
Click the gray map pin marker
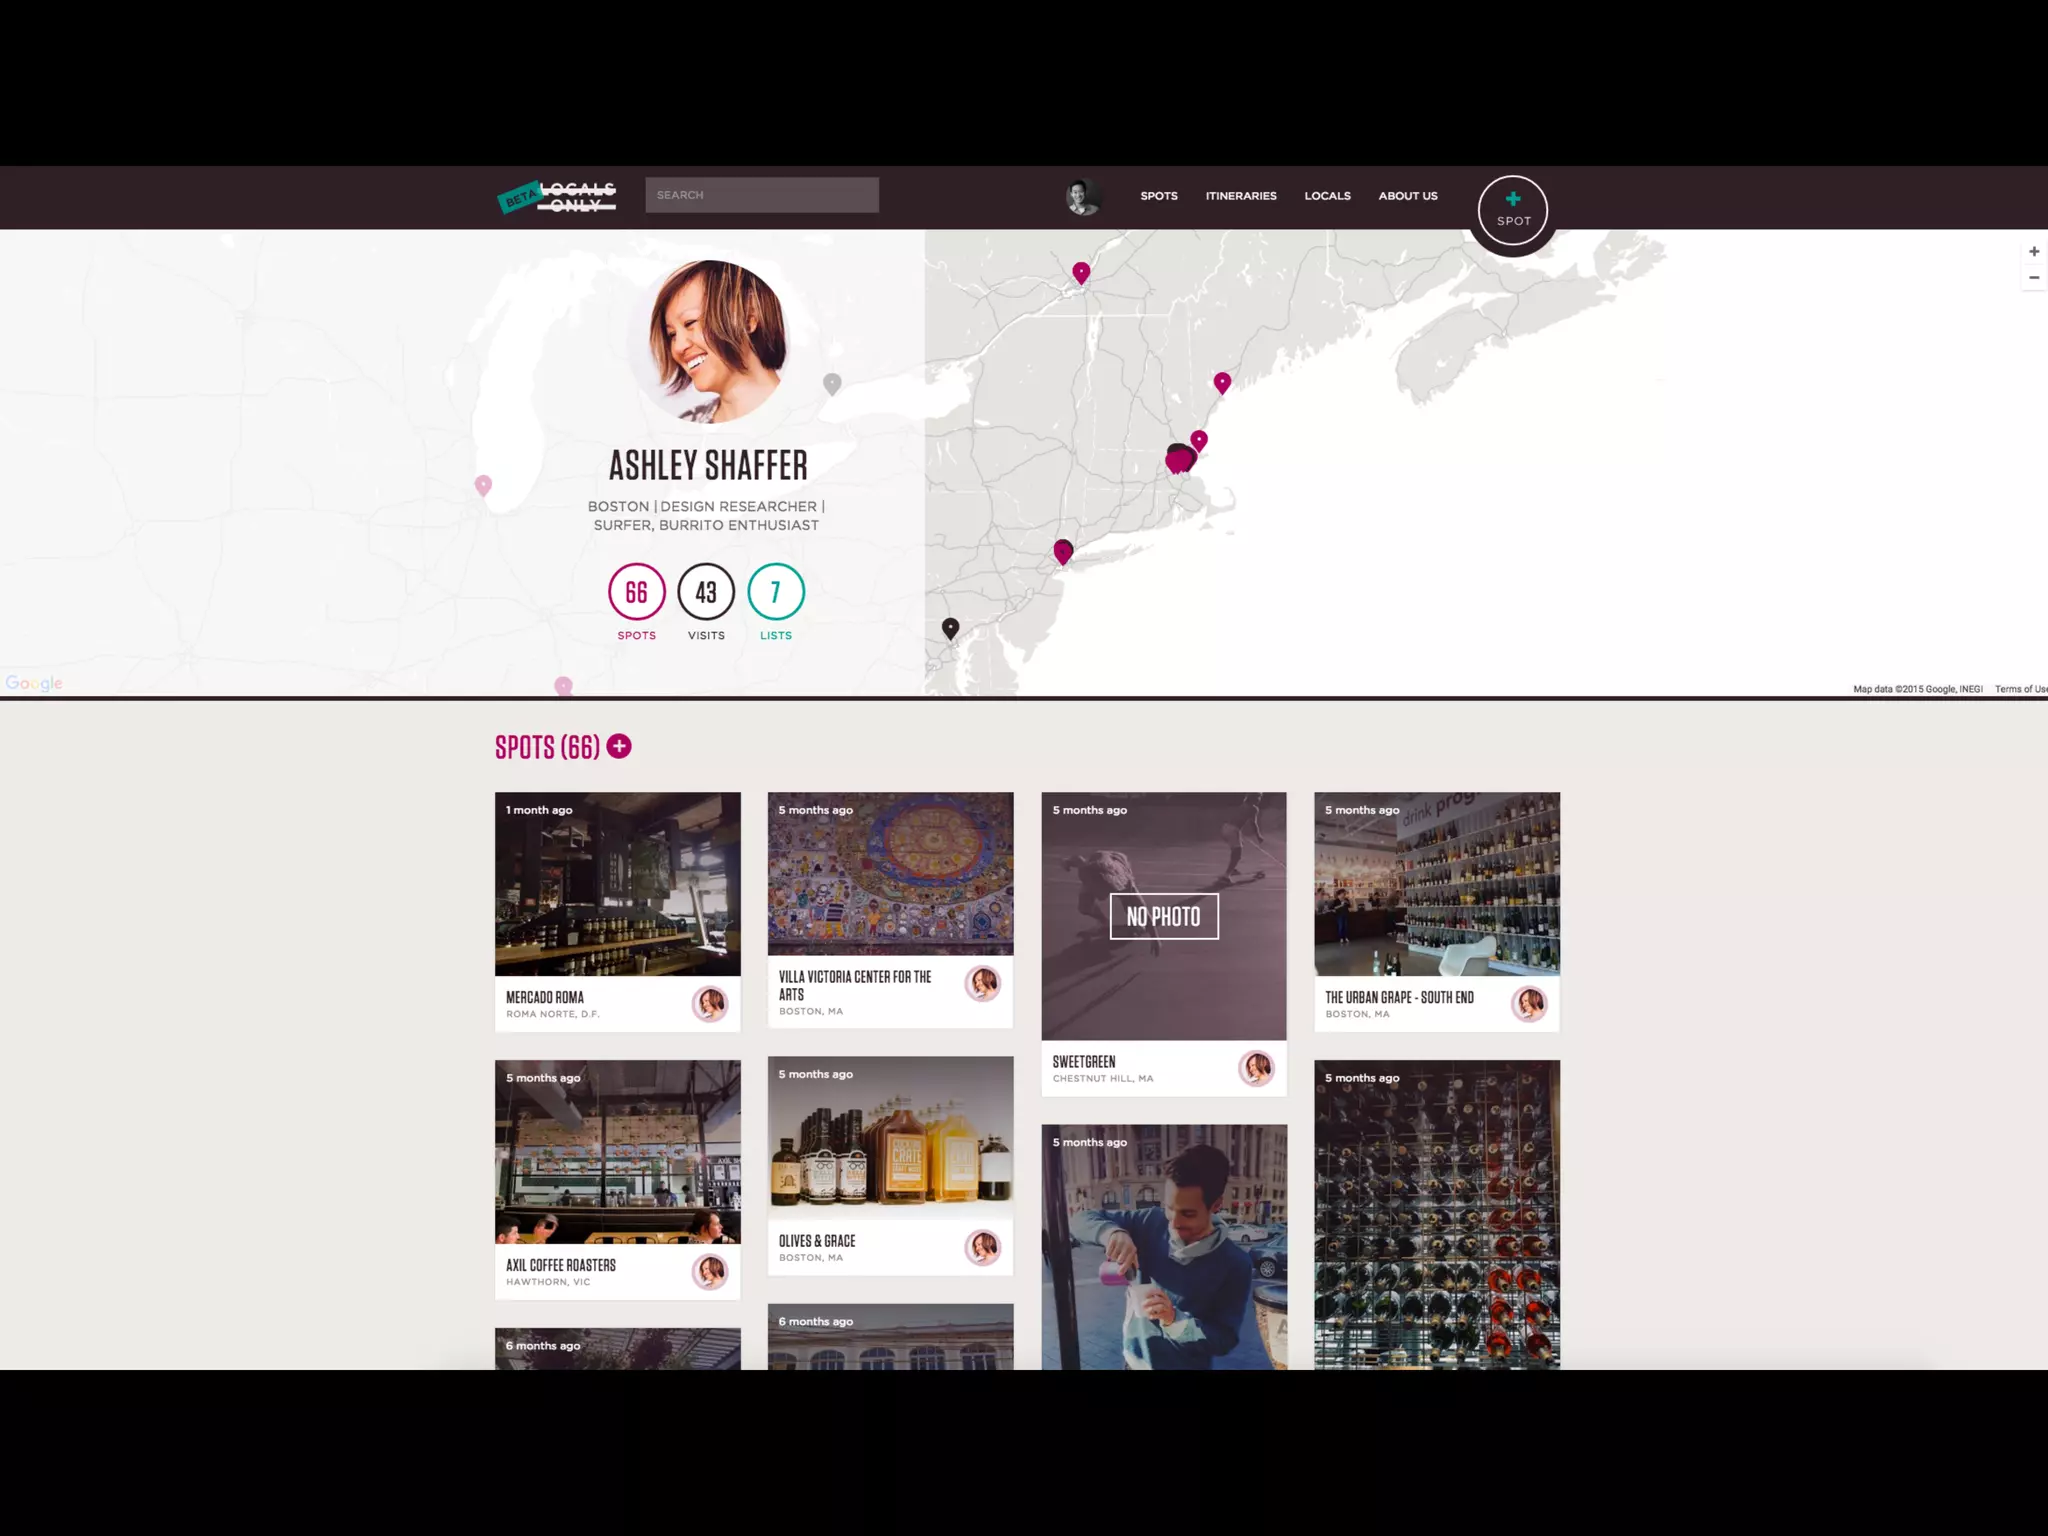(832, 382)
